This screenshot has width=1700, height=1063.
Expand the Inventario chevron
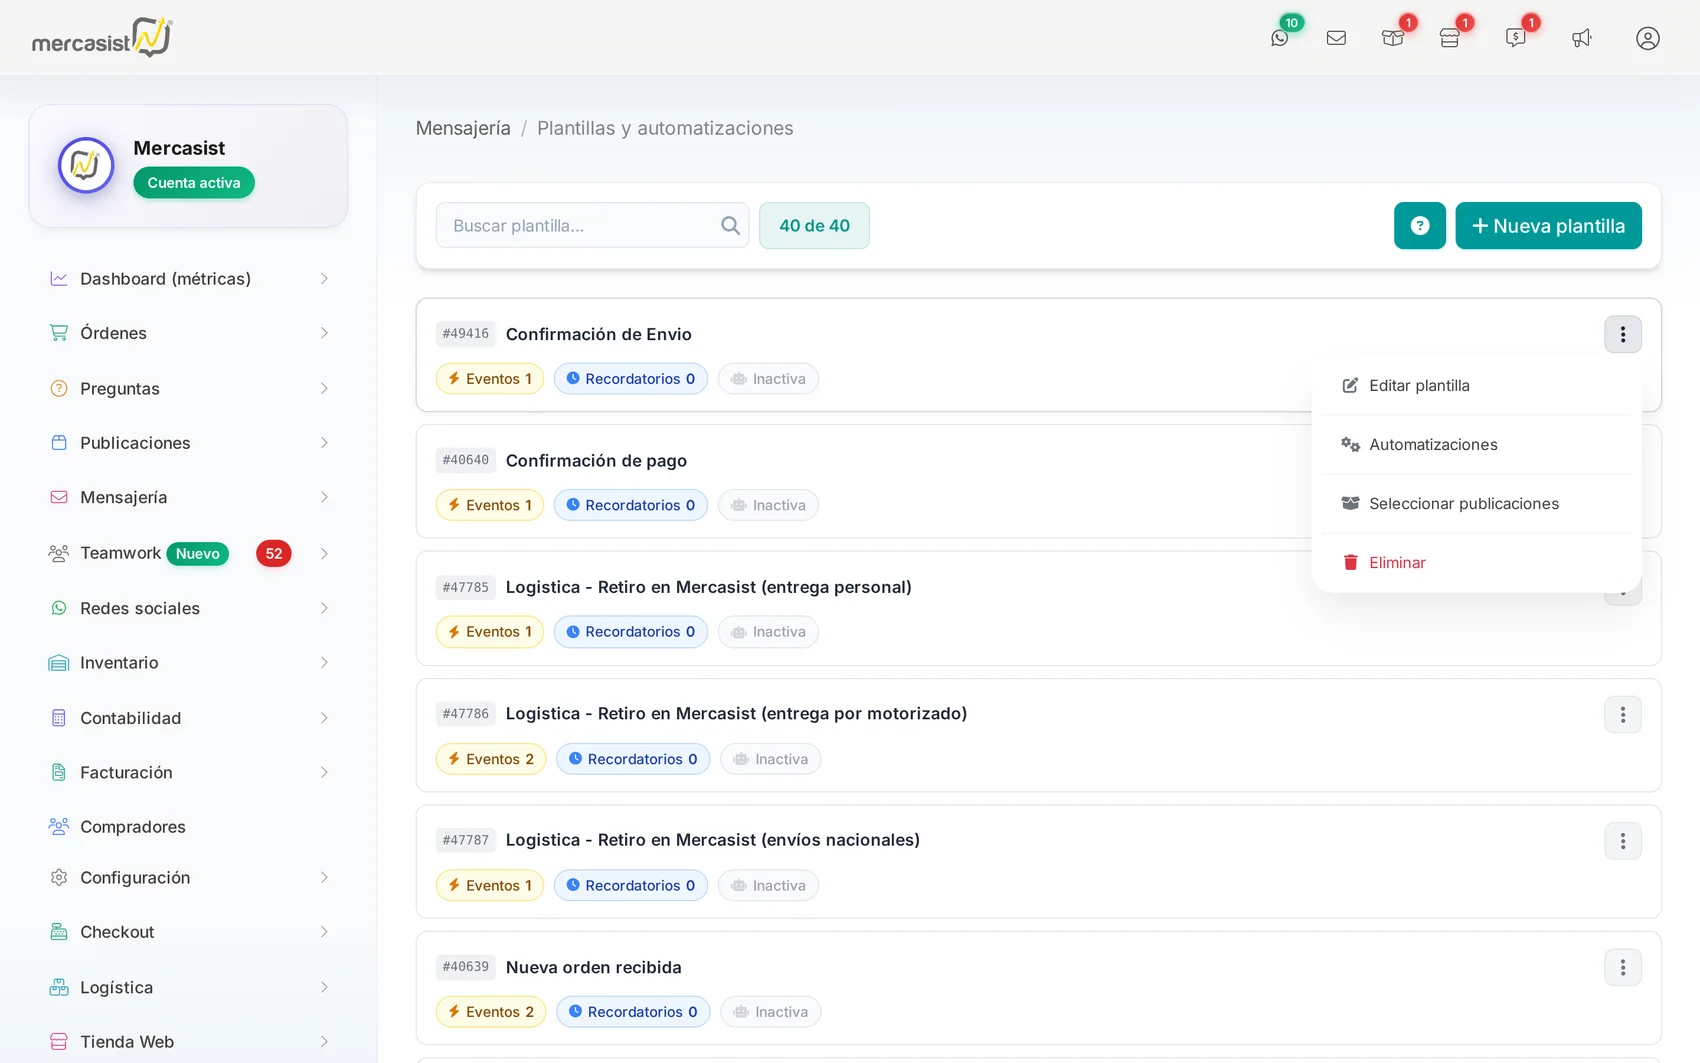[324, 663]
